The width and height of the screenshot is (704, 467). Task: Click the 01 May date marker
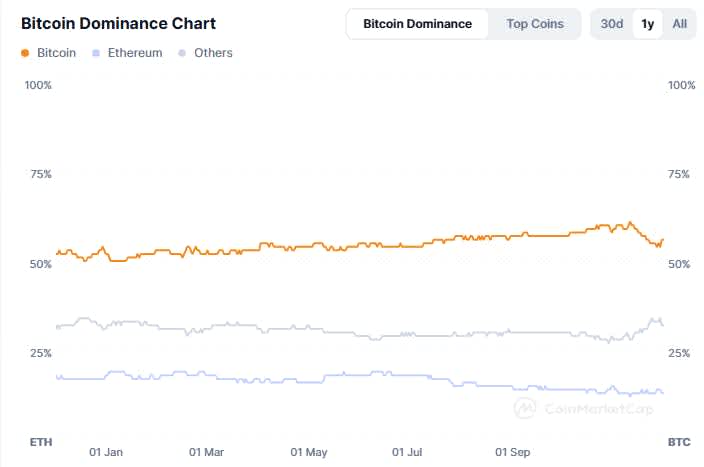[307, 452]
